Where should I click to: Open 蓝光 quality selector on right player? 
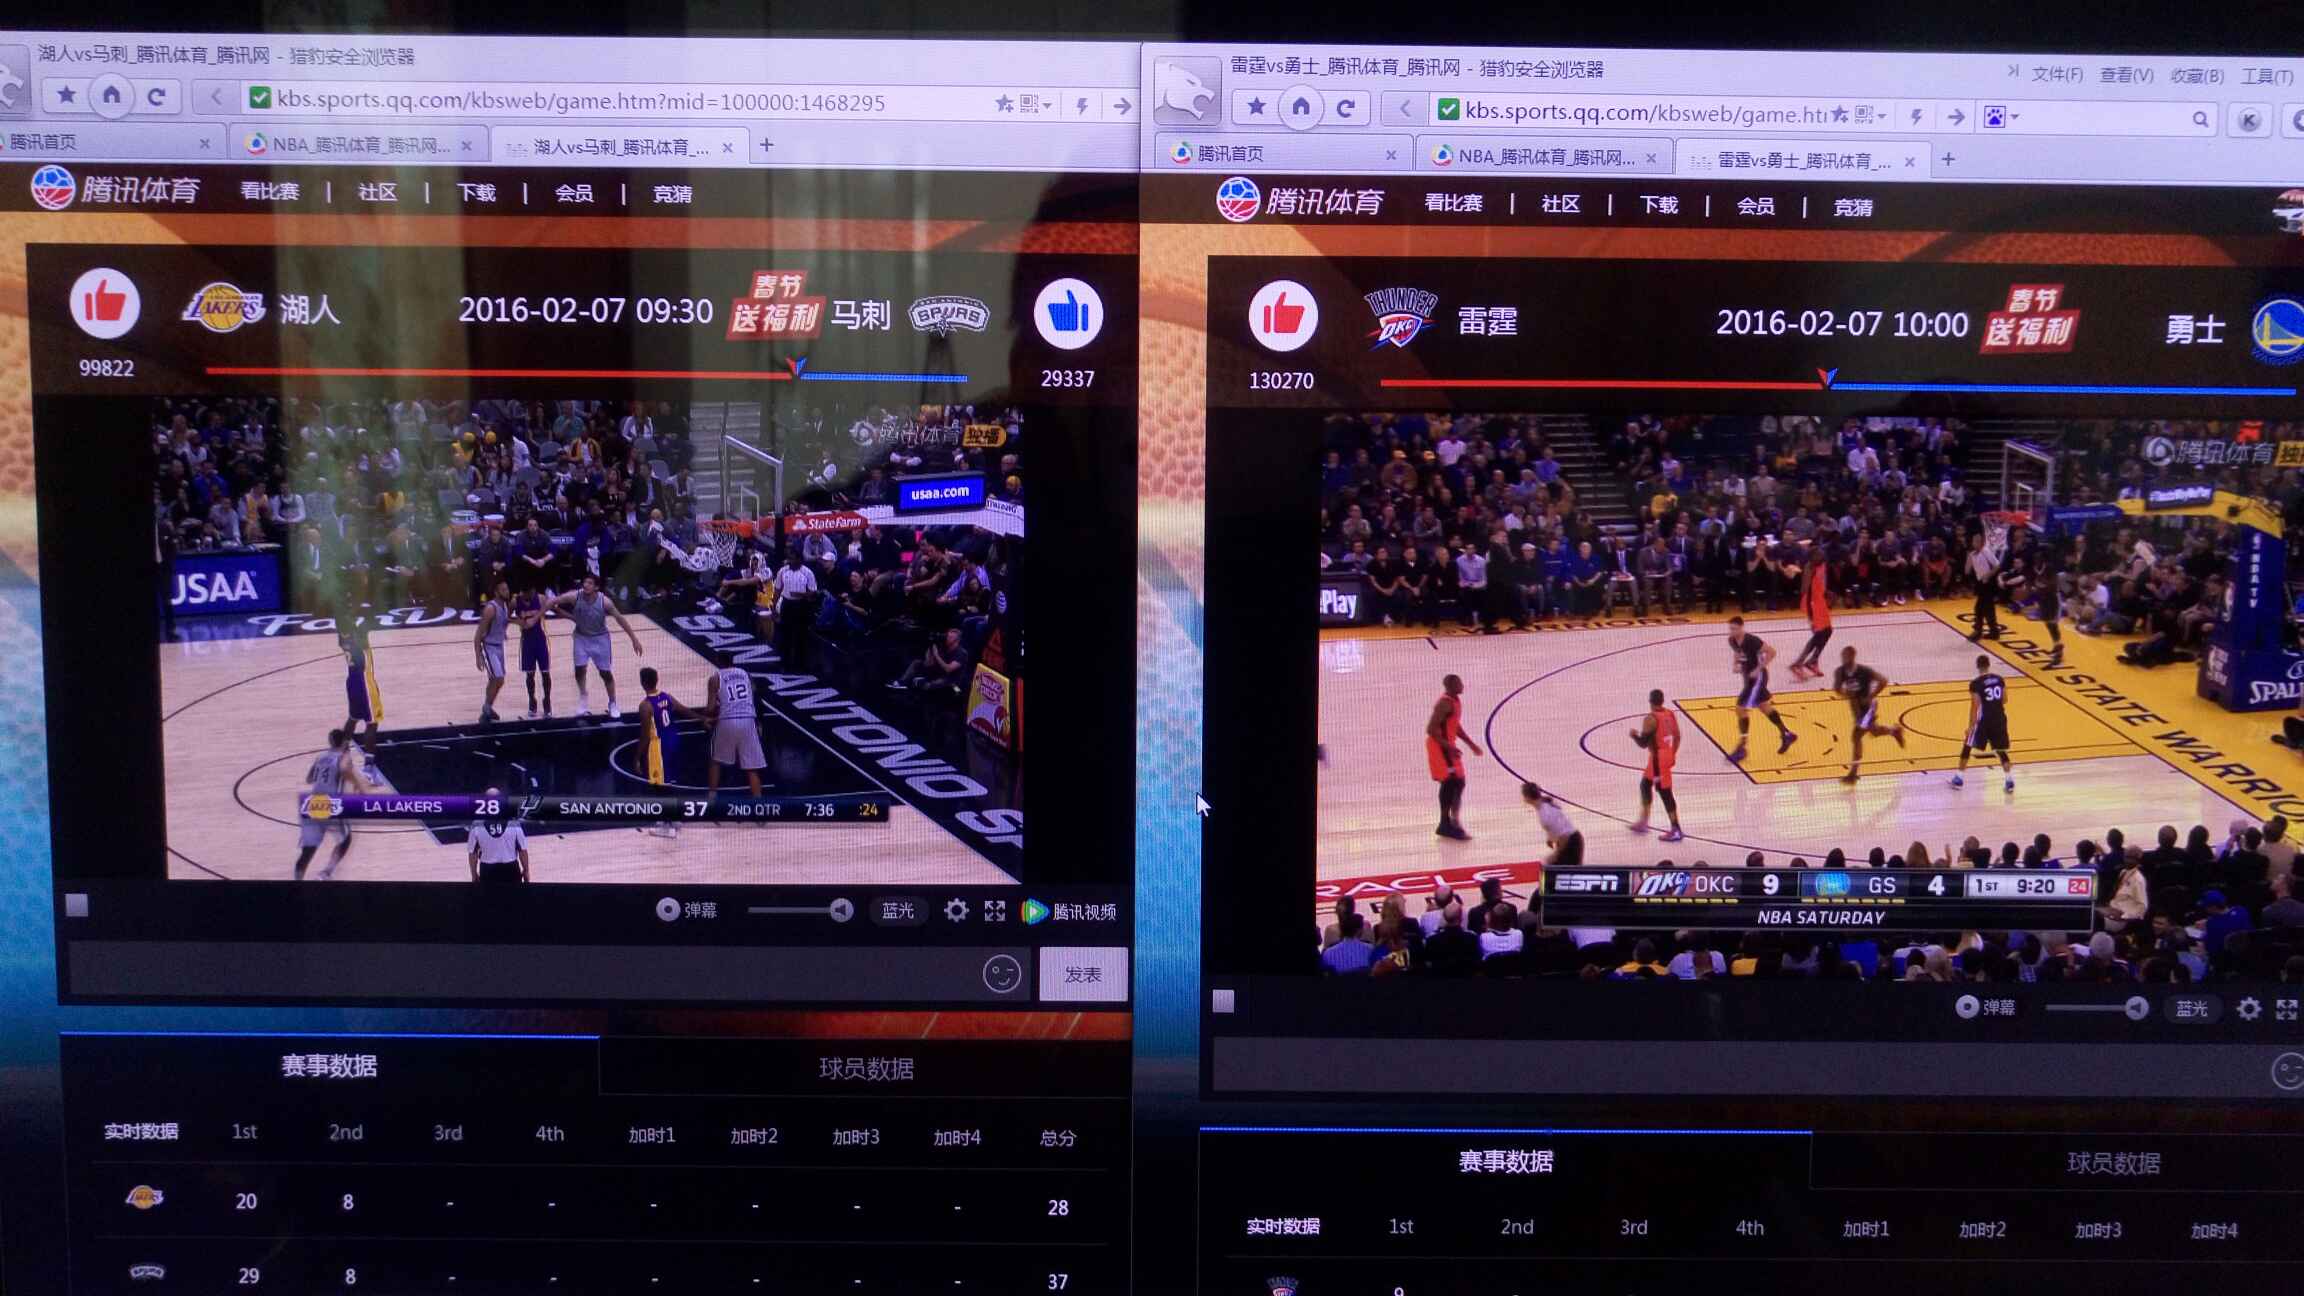2191,1009
